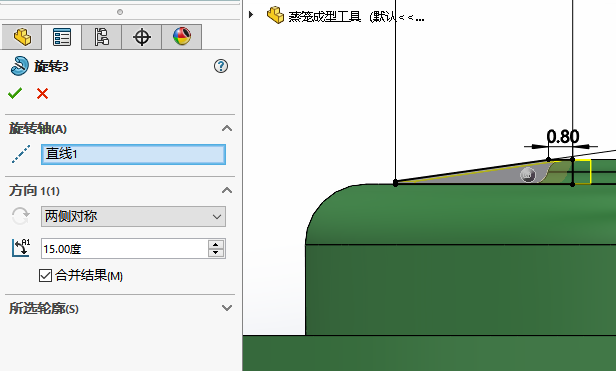Viewport: 616px width, 371px height.
Task: Open the FeatureManager design tree tab
Action: pyautogui.click(x=22, y=37)
